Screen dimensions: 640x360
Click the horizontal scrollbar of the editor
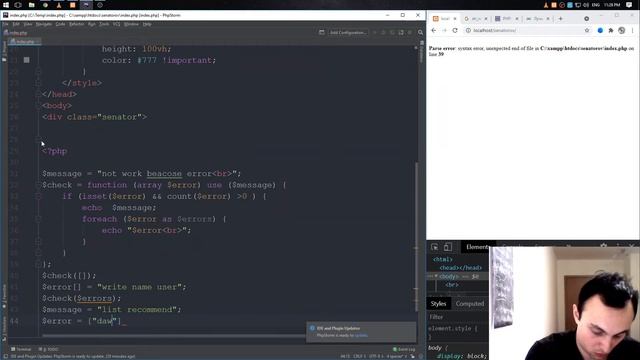coord(173,336)
